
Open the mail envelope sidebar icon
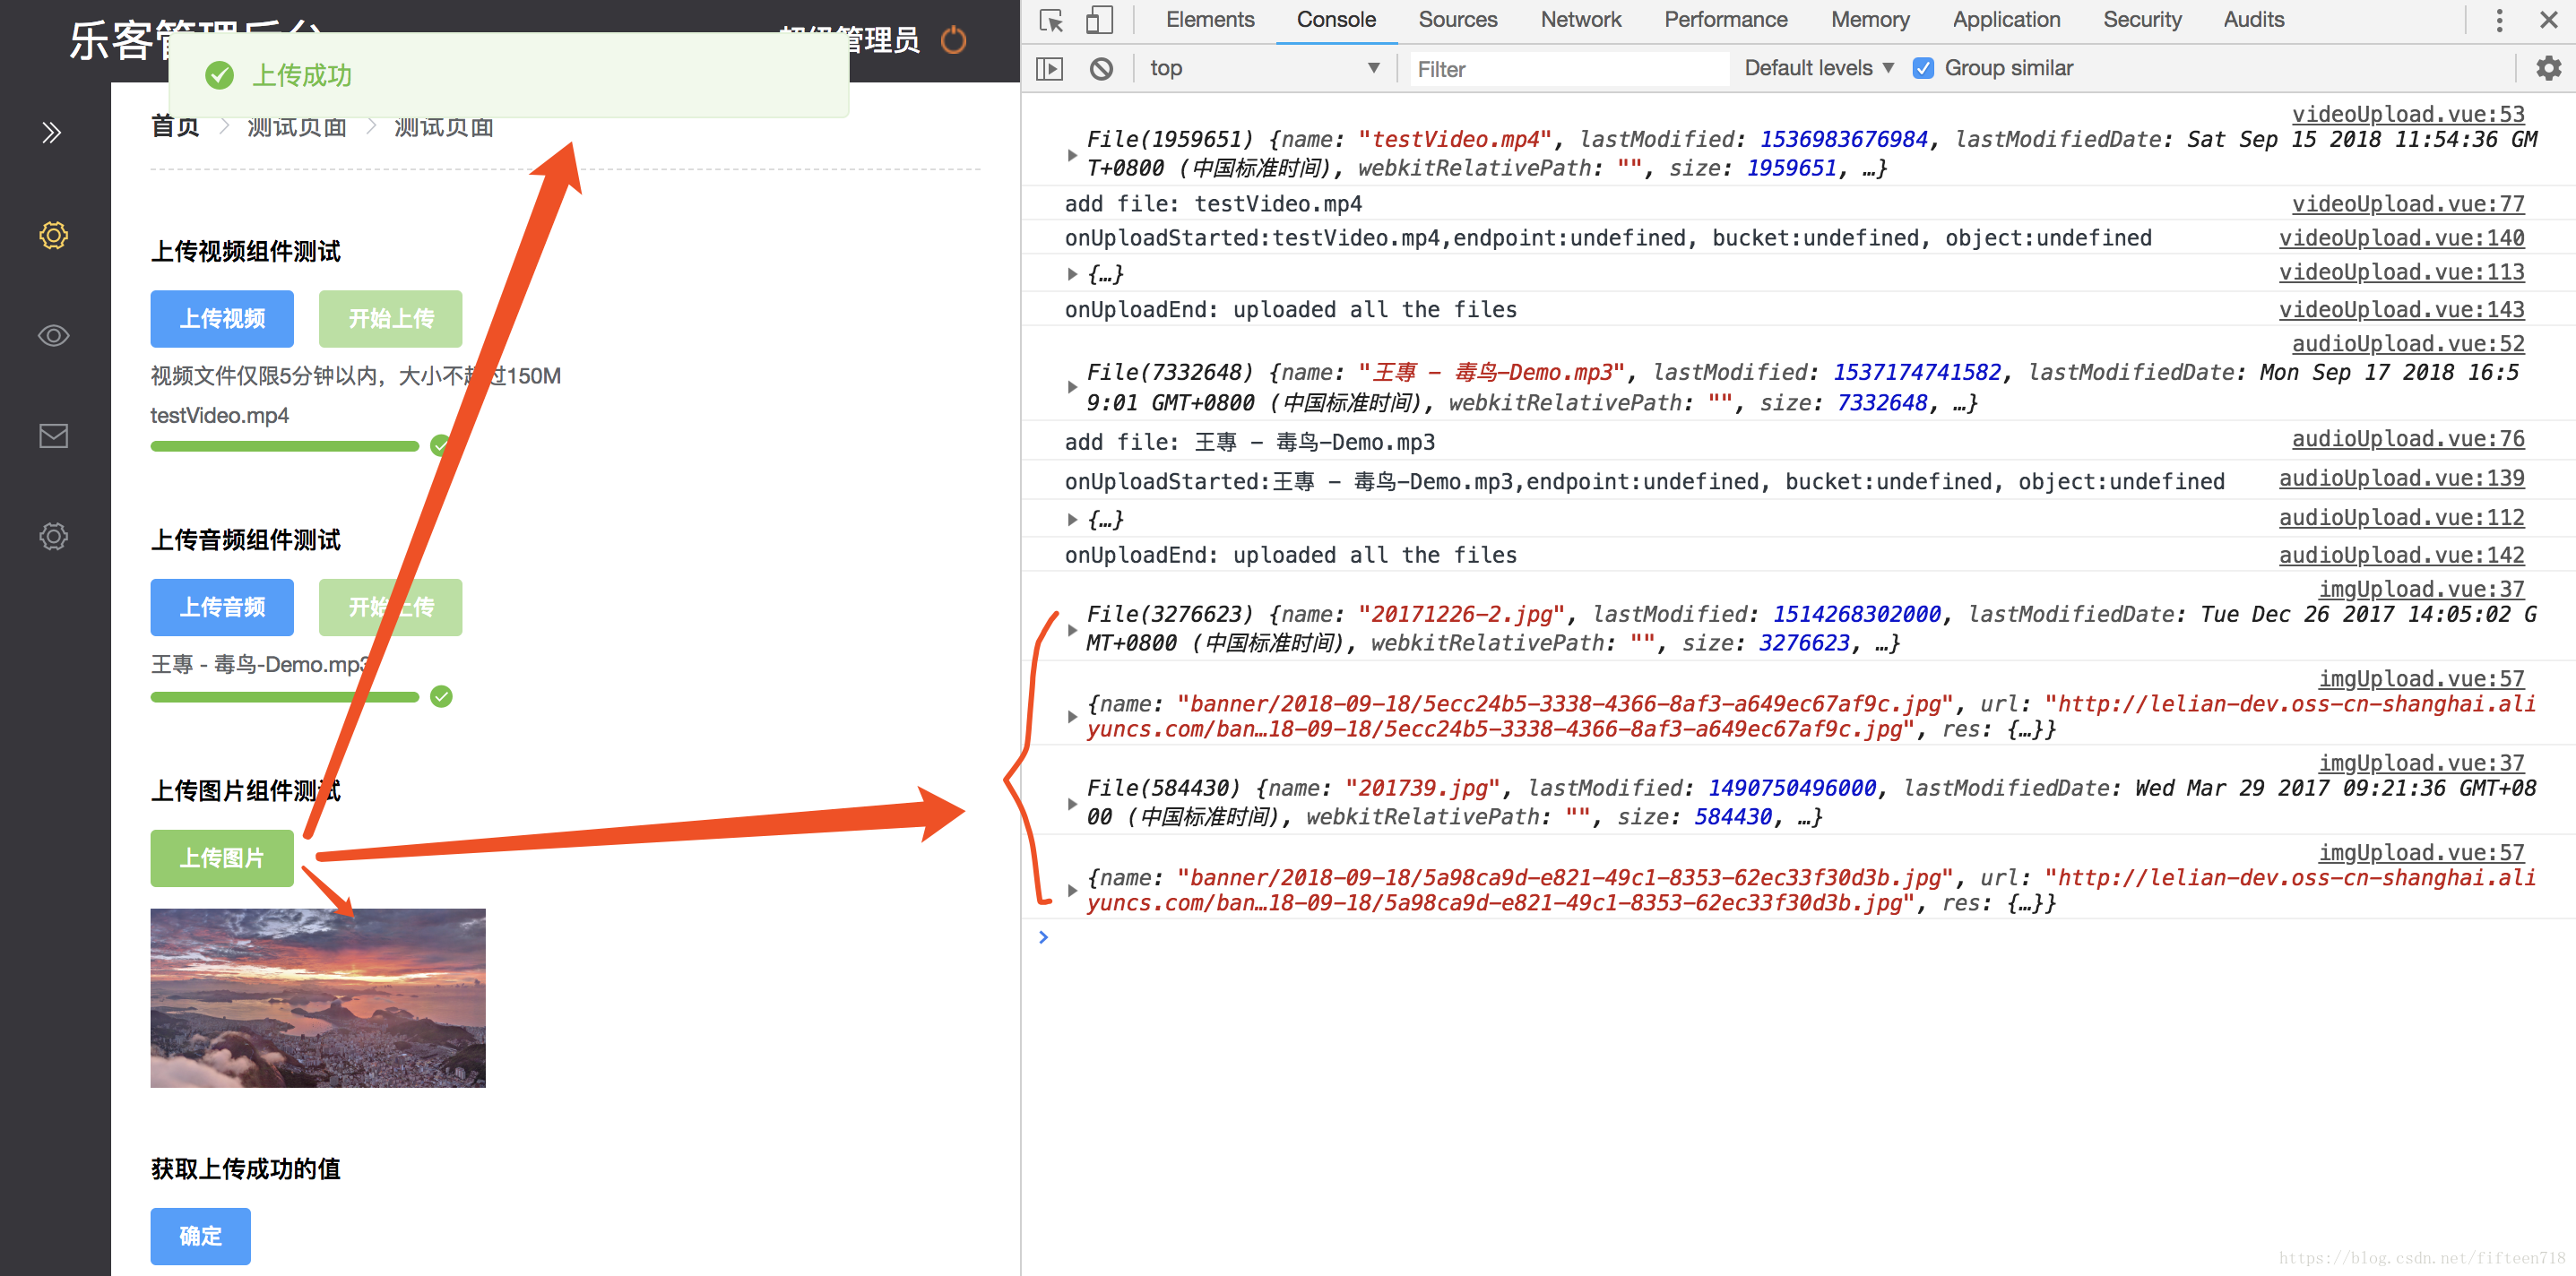click(53, 436)
